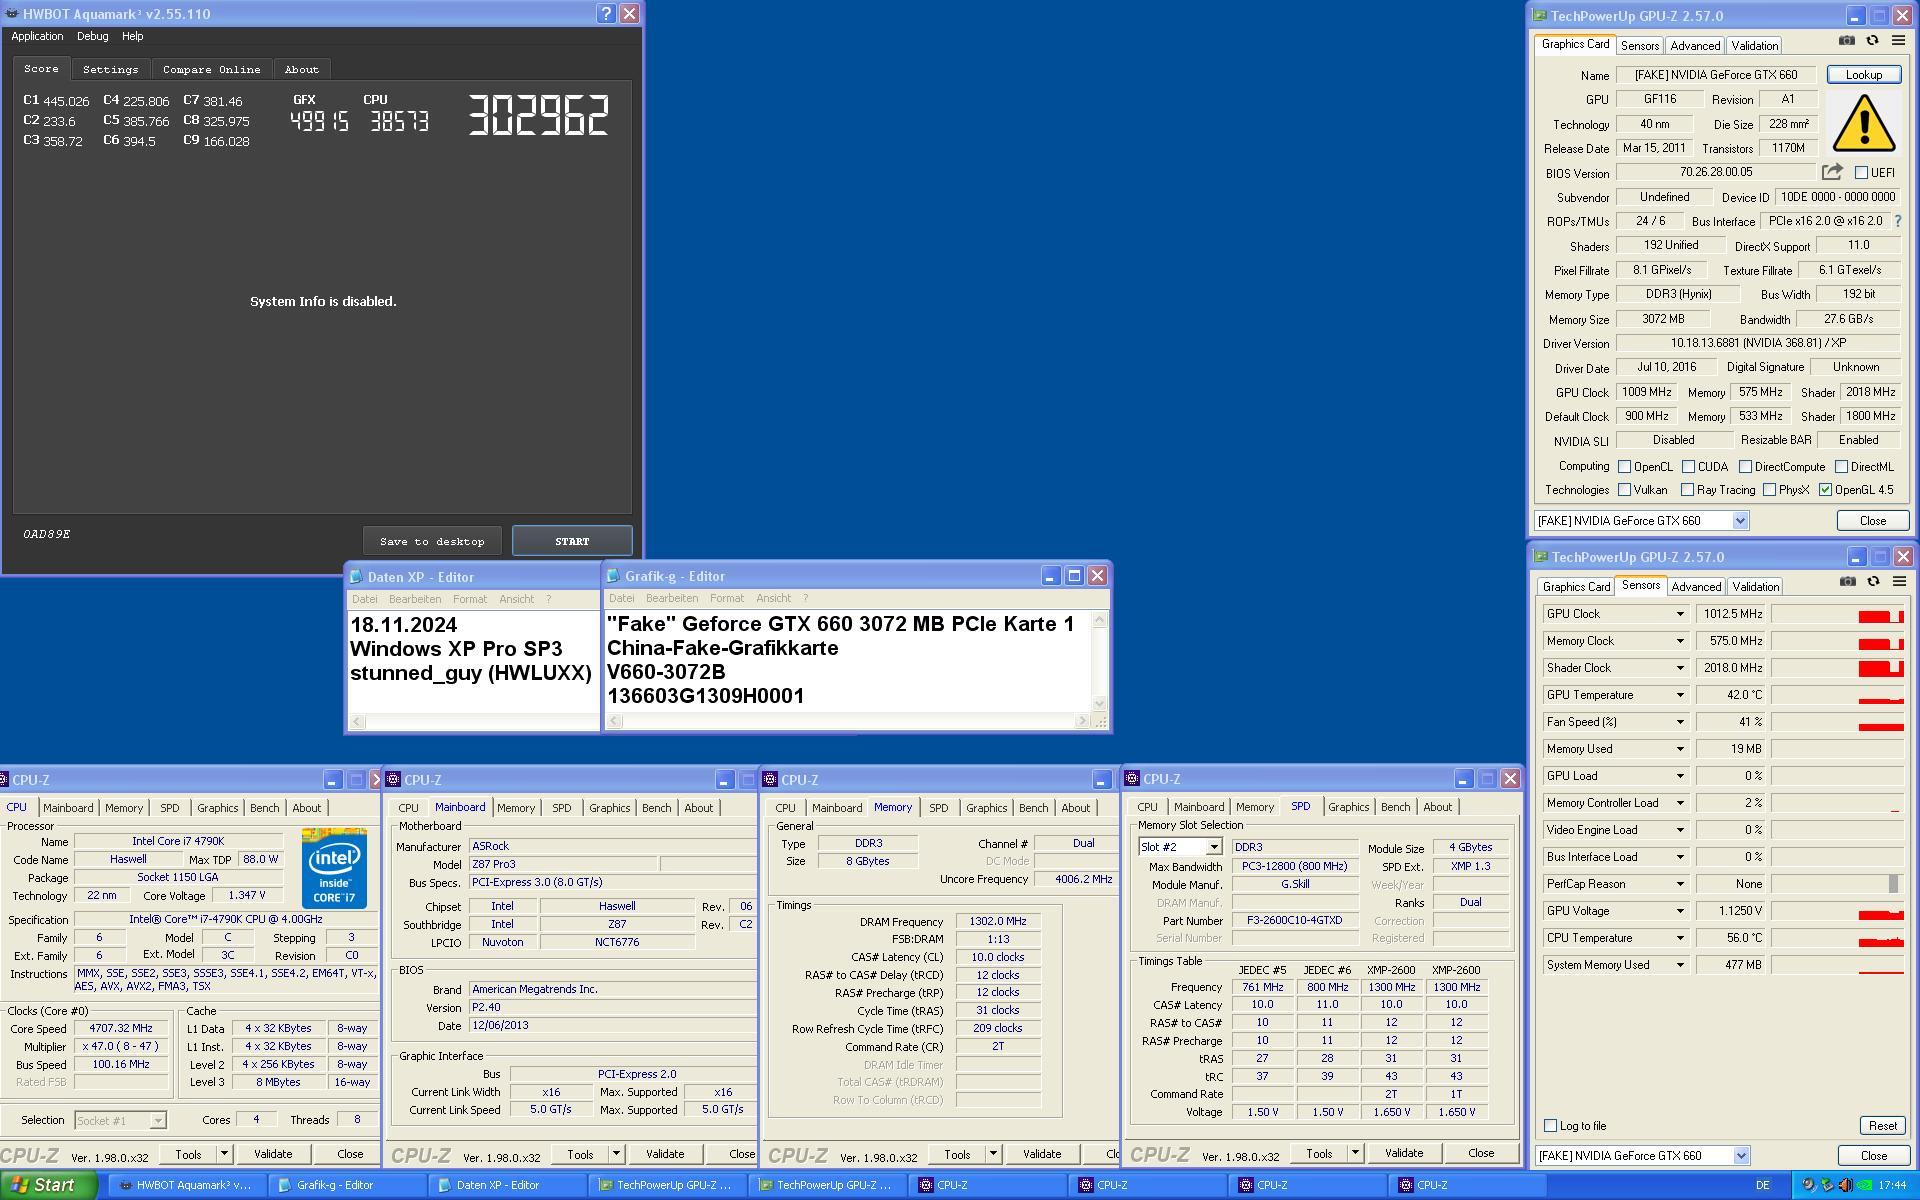This screenshot has width=1920, height=1200.
Task: Open the hamburger menu in top GPU-Z window
Action: tap(1898, 41)
